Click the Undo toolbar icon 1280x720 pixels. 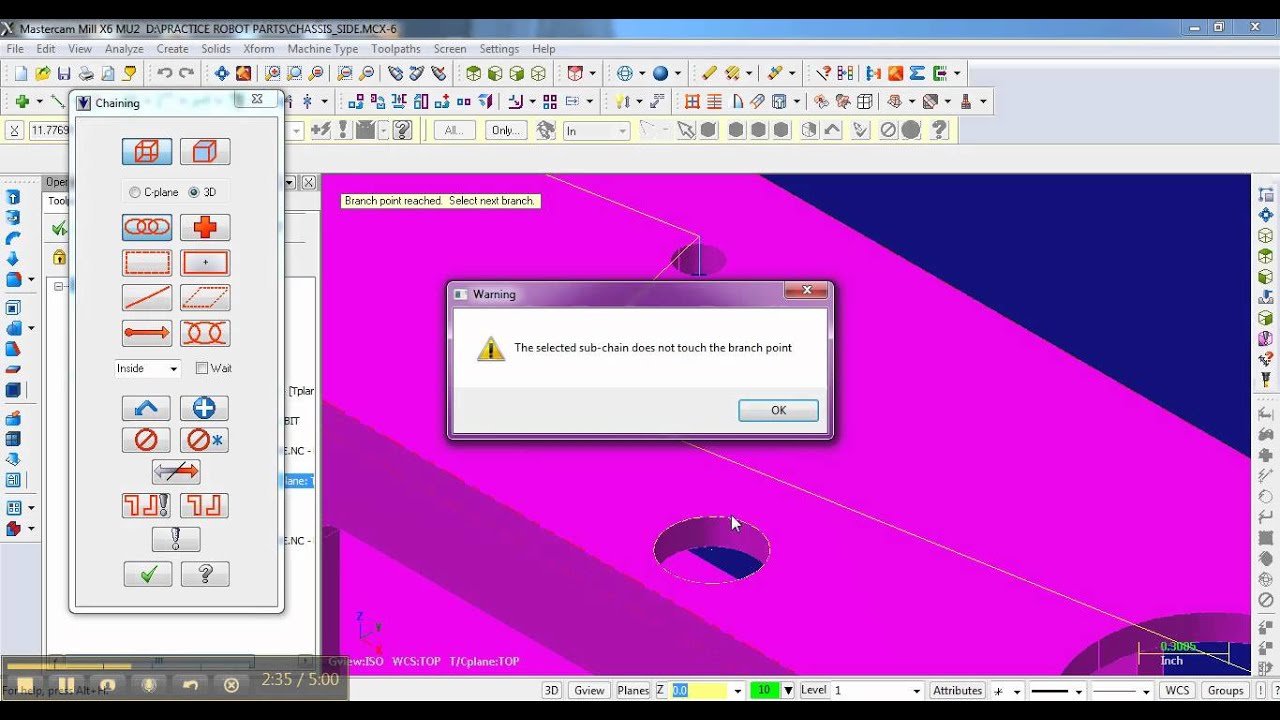[165, 73]
